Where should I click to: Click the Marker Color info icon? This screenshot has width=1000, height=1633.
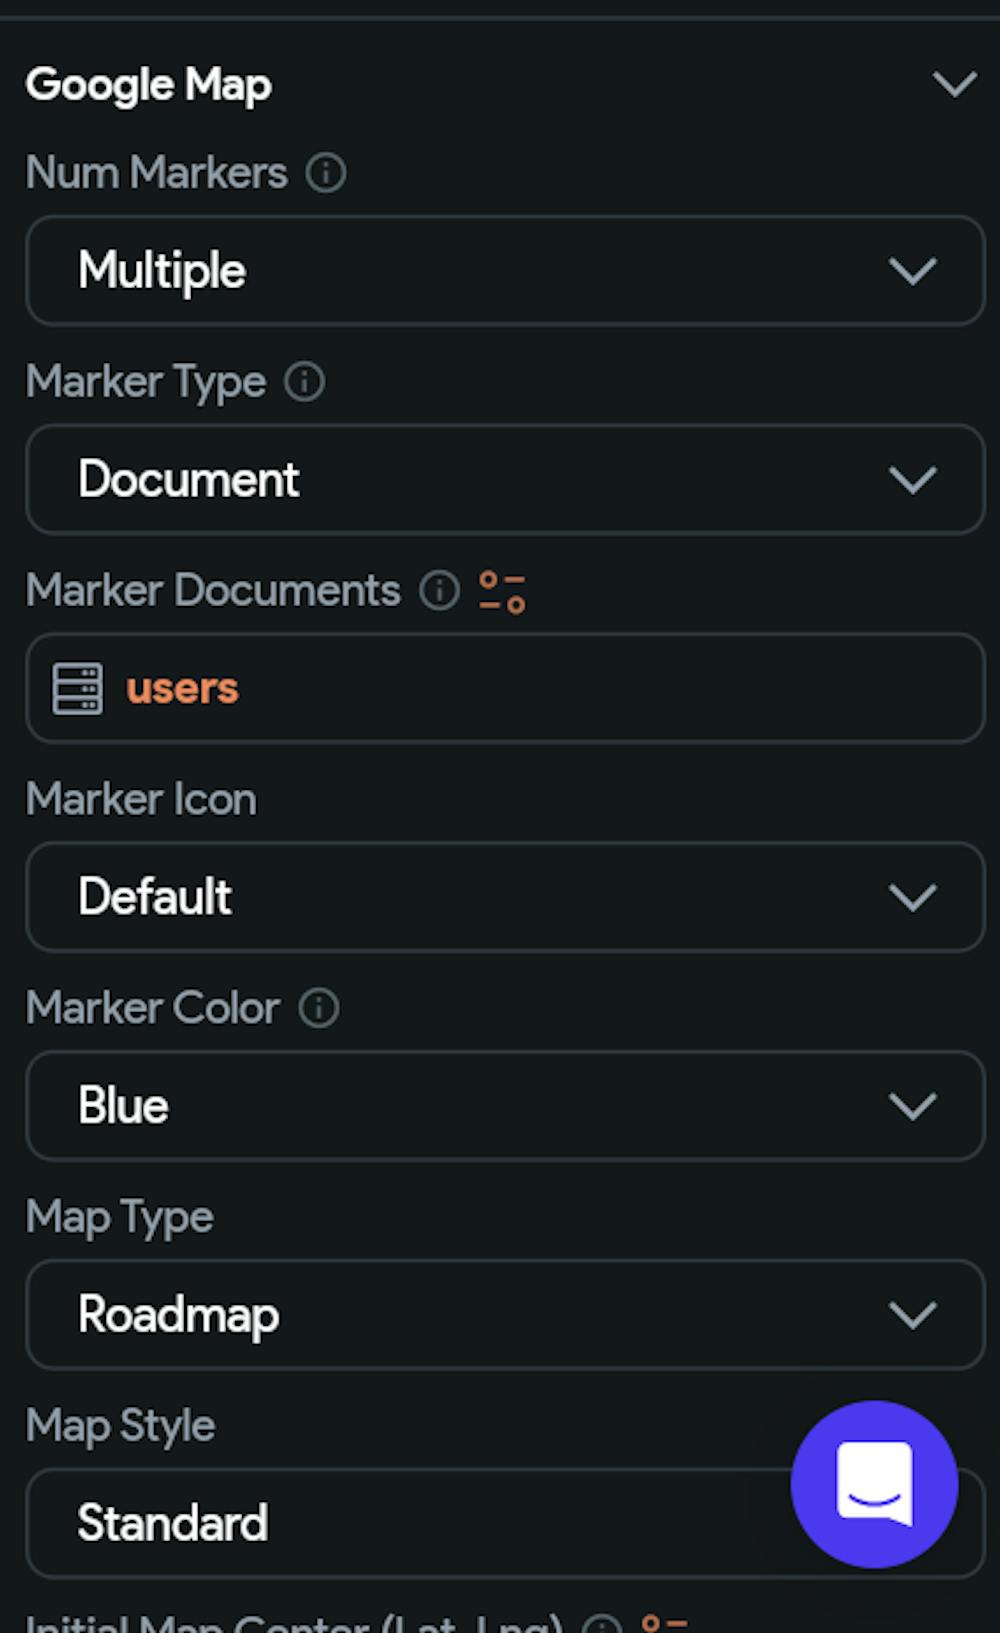pyautogui.click(x=319, y=1008)
